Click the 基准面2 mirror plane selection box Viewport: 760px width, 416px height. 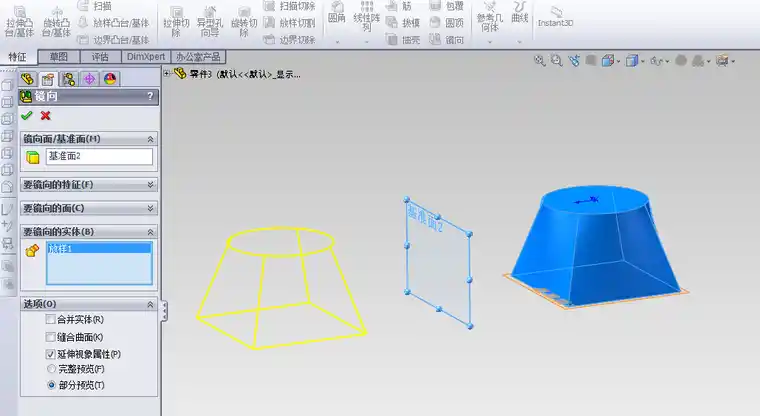click(x=99, y=157)
